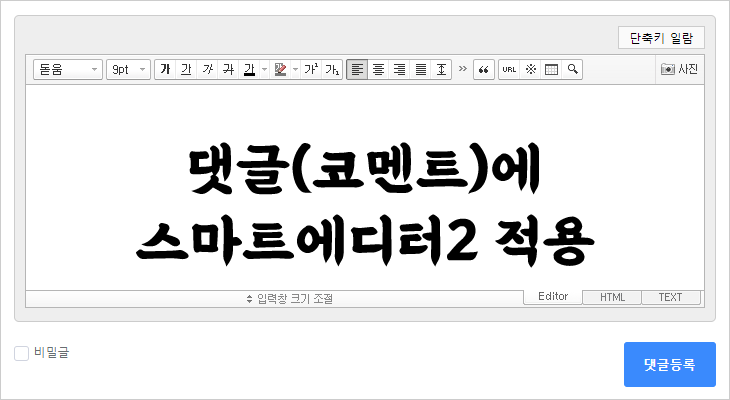The width and height of the screenshot is (730, 400).
Task: Switch to the HTML tab
Action: pyautogui.click(x=612, y=297)
